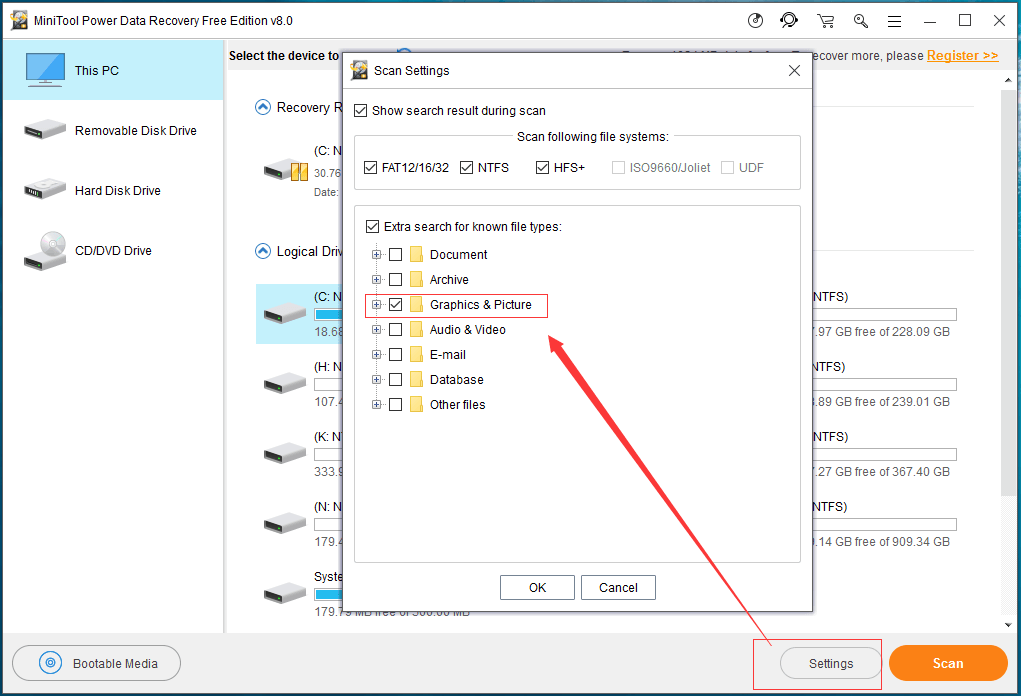Viewport: 1021px width, 696px height.
Task: Expand the Document file types node
Action: tap(377, 255)
